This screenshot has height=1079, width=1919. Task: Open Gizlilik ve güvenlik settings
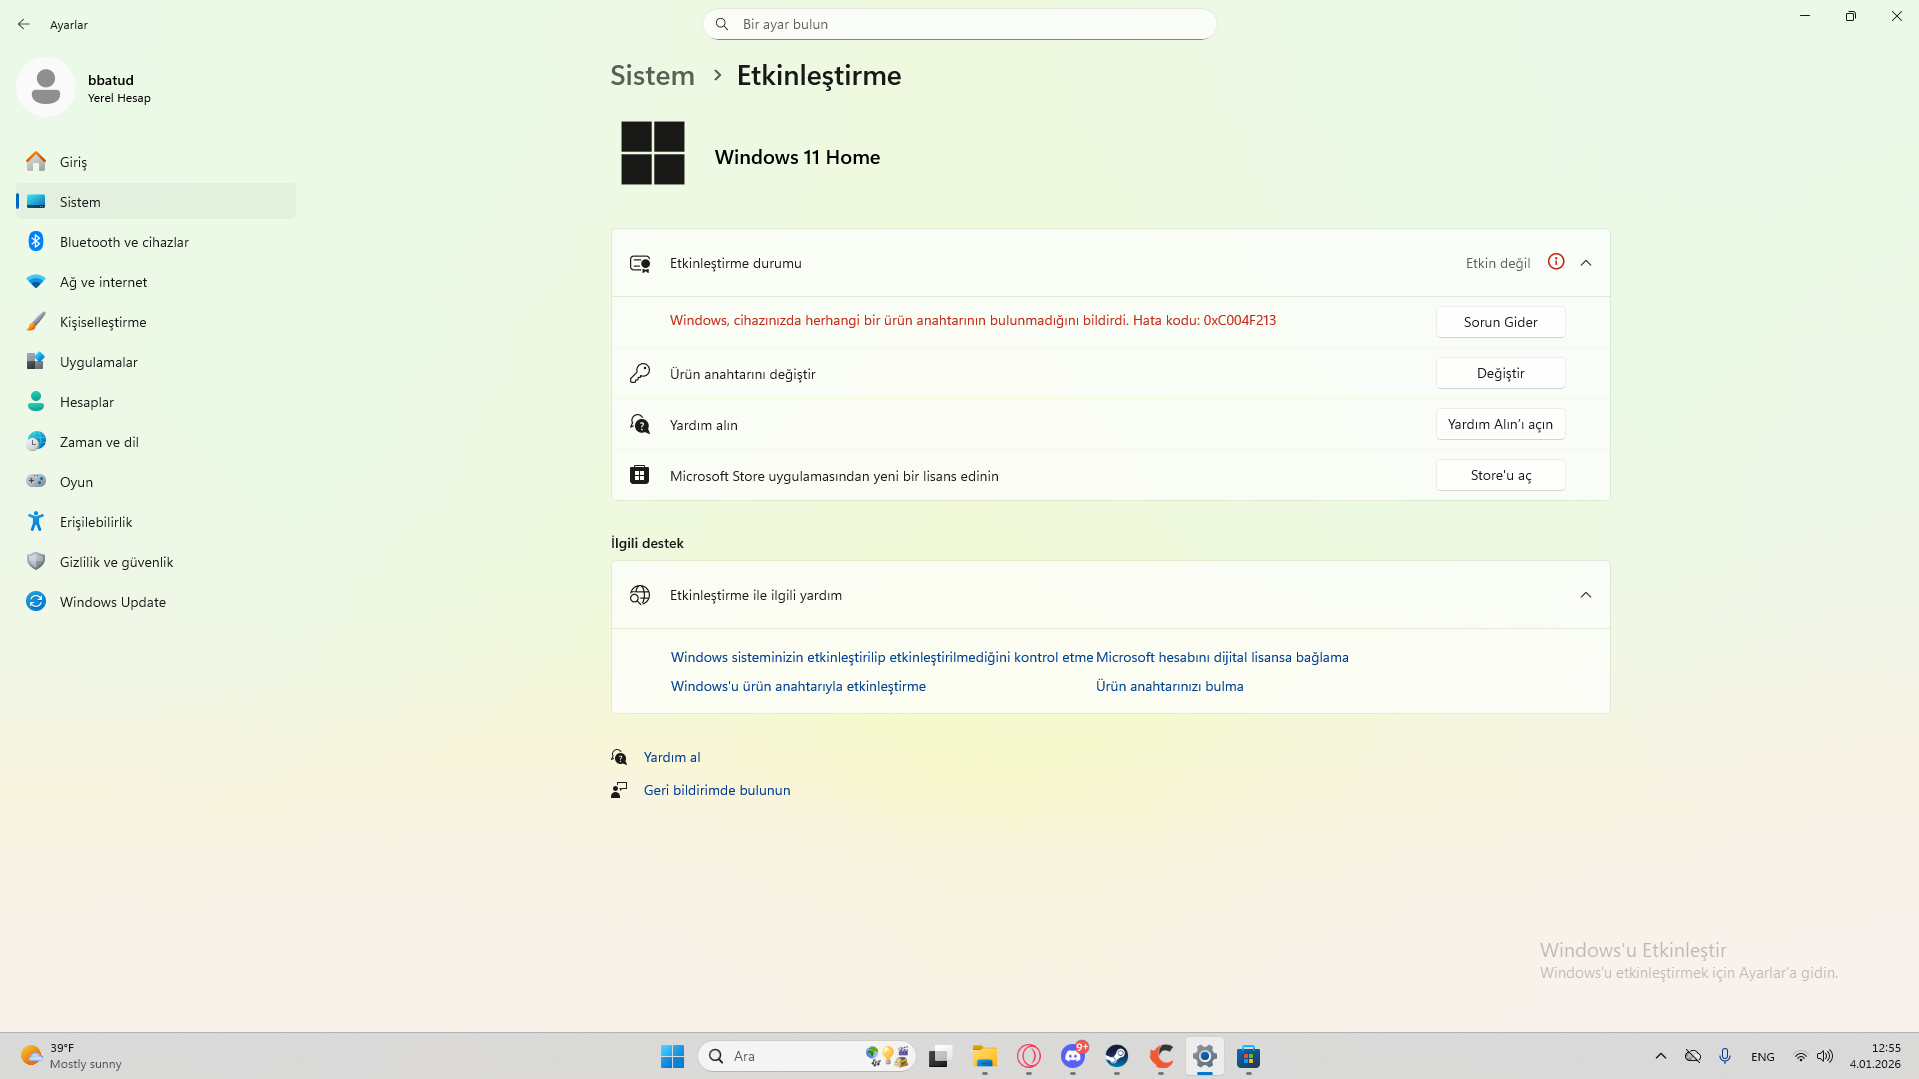coord(156,561)
